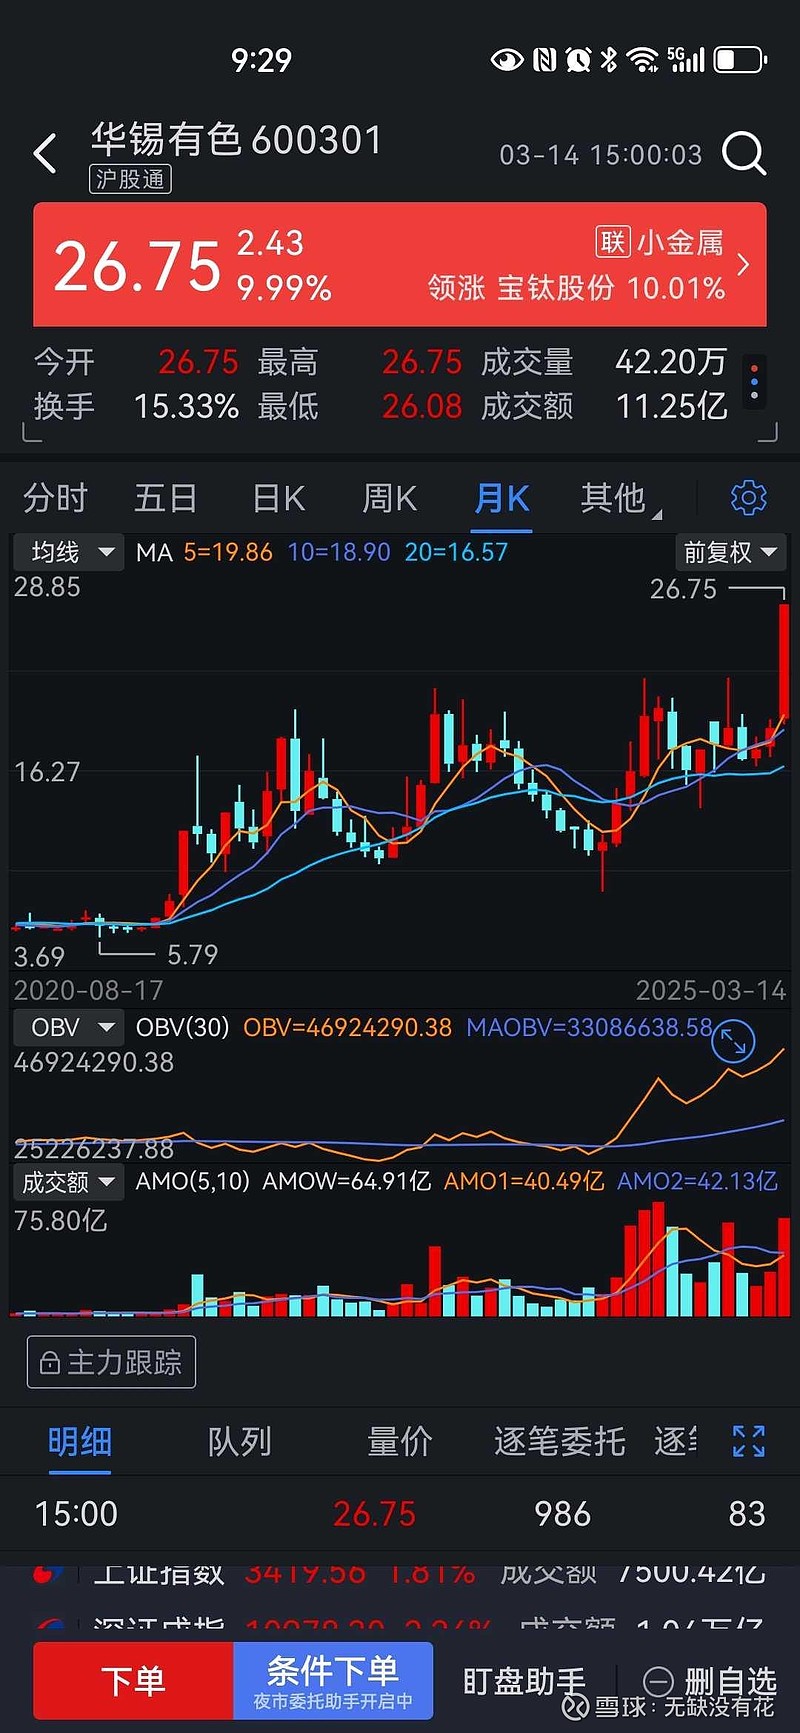
Task: Tap the Bluetooth status icon
Action: pyautogui.click(x=609, y=60)
